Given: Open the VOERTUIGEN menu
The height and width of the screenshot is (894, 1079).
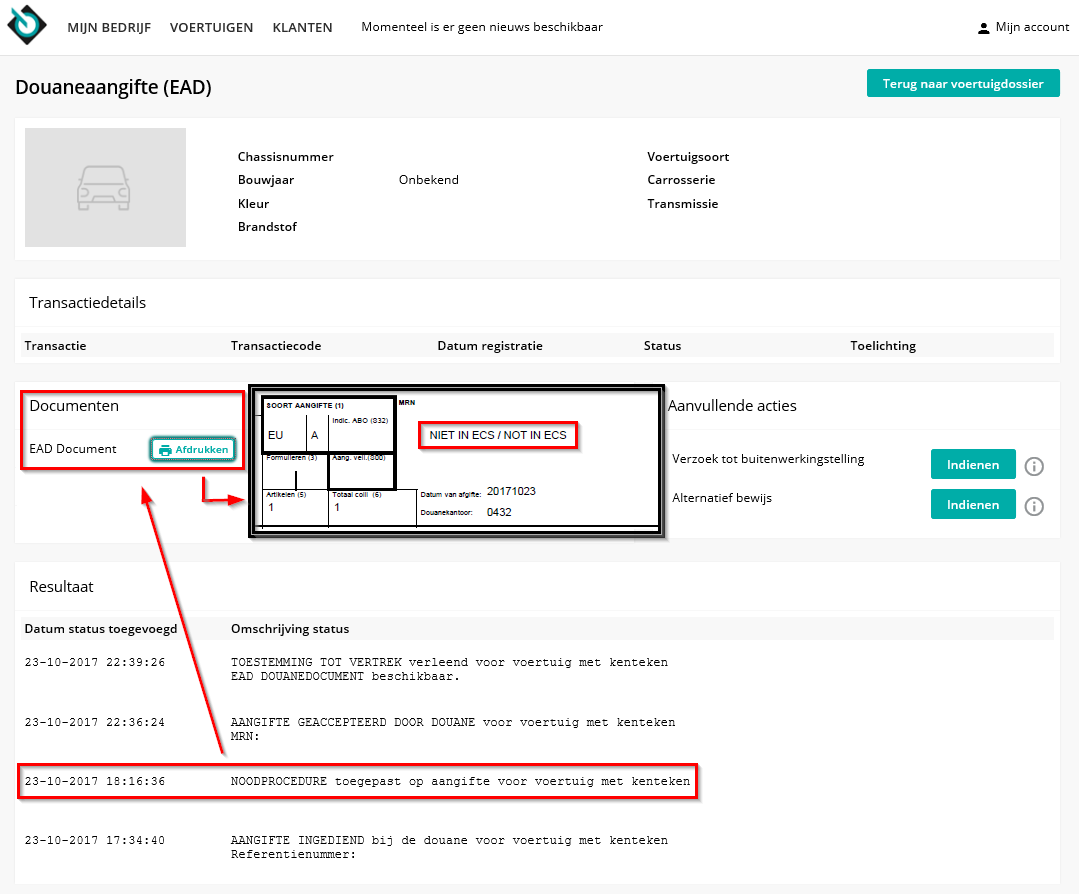Looking at the screenshot, I should [211, 27].
